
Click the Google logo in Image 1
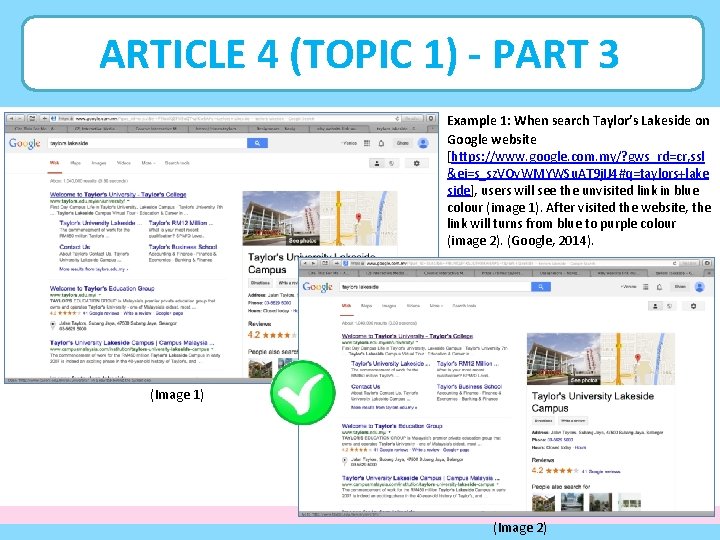point(25,144)
